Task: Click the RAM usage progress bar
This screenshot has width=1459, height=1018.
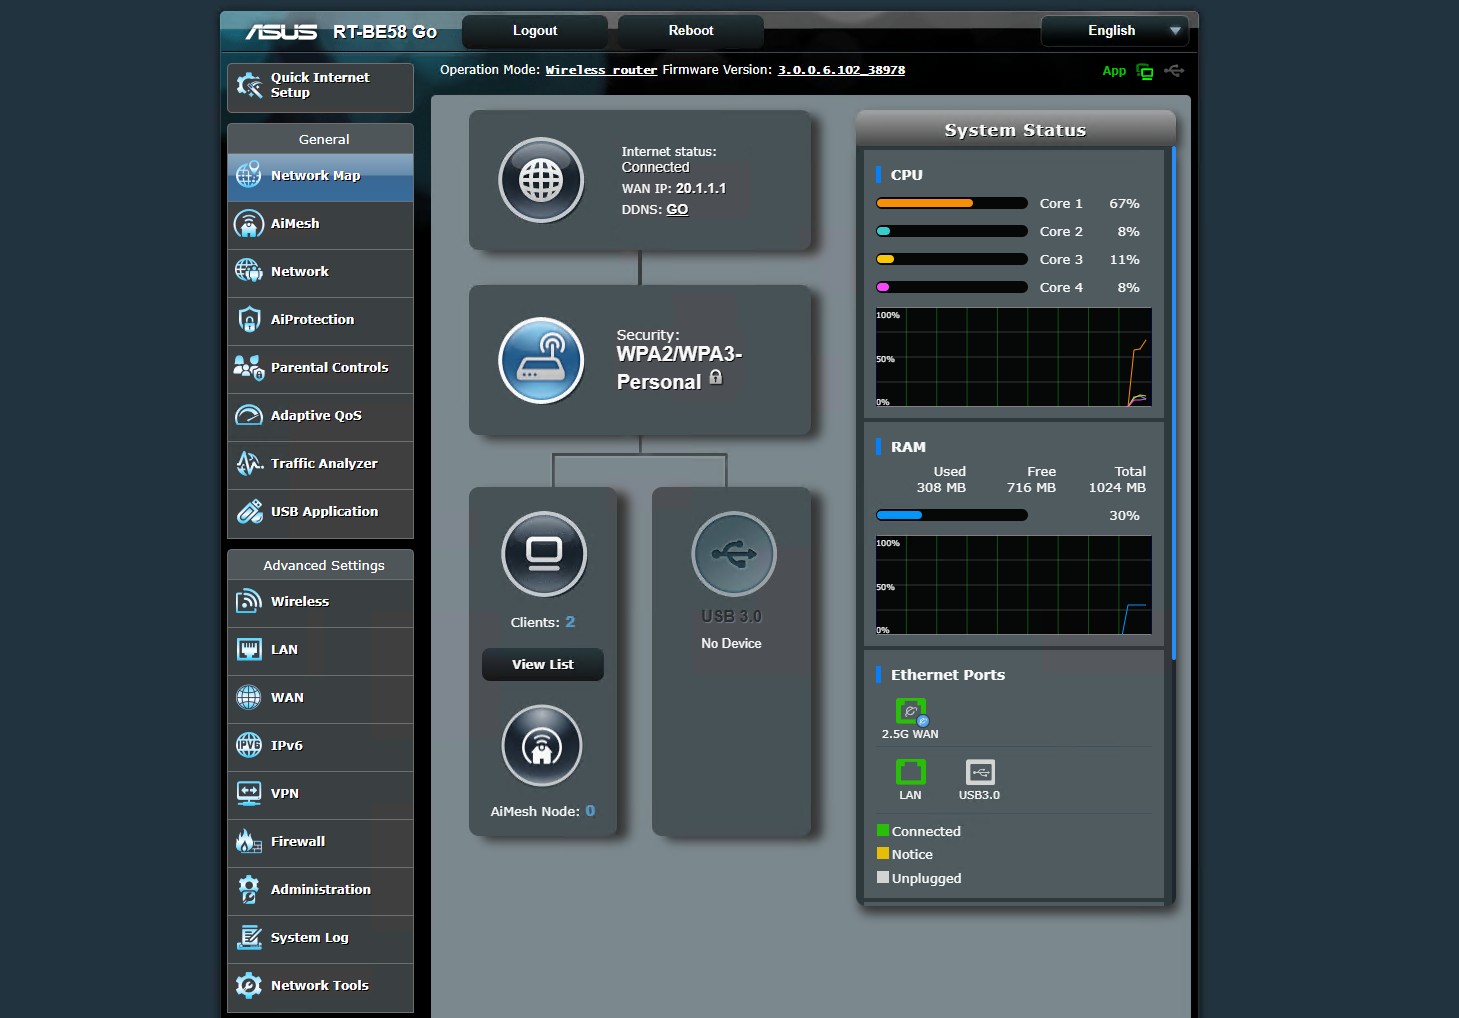Action: 951,516
